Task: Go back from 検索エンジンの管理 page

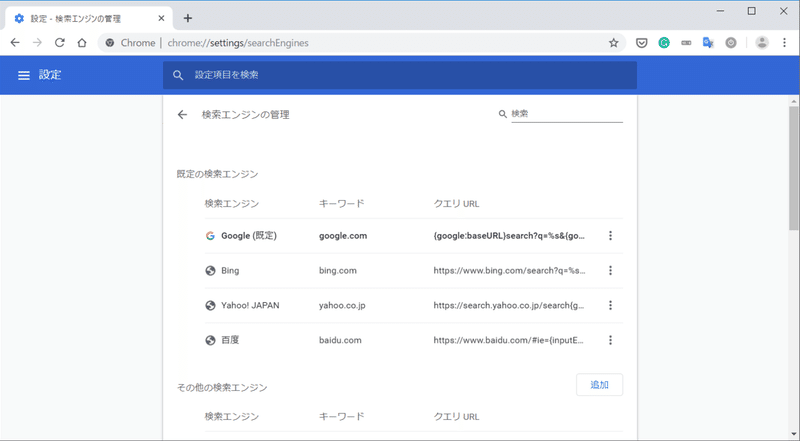Action: coord(182,115)
